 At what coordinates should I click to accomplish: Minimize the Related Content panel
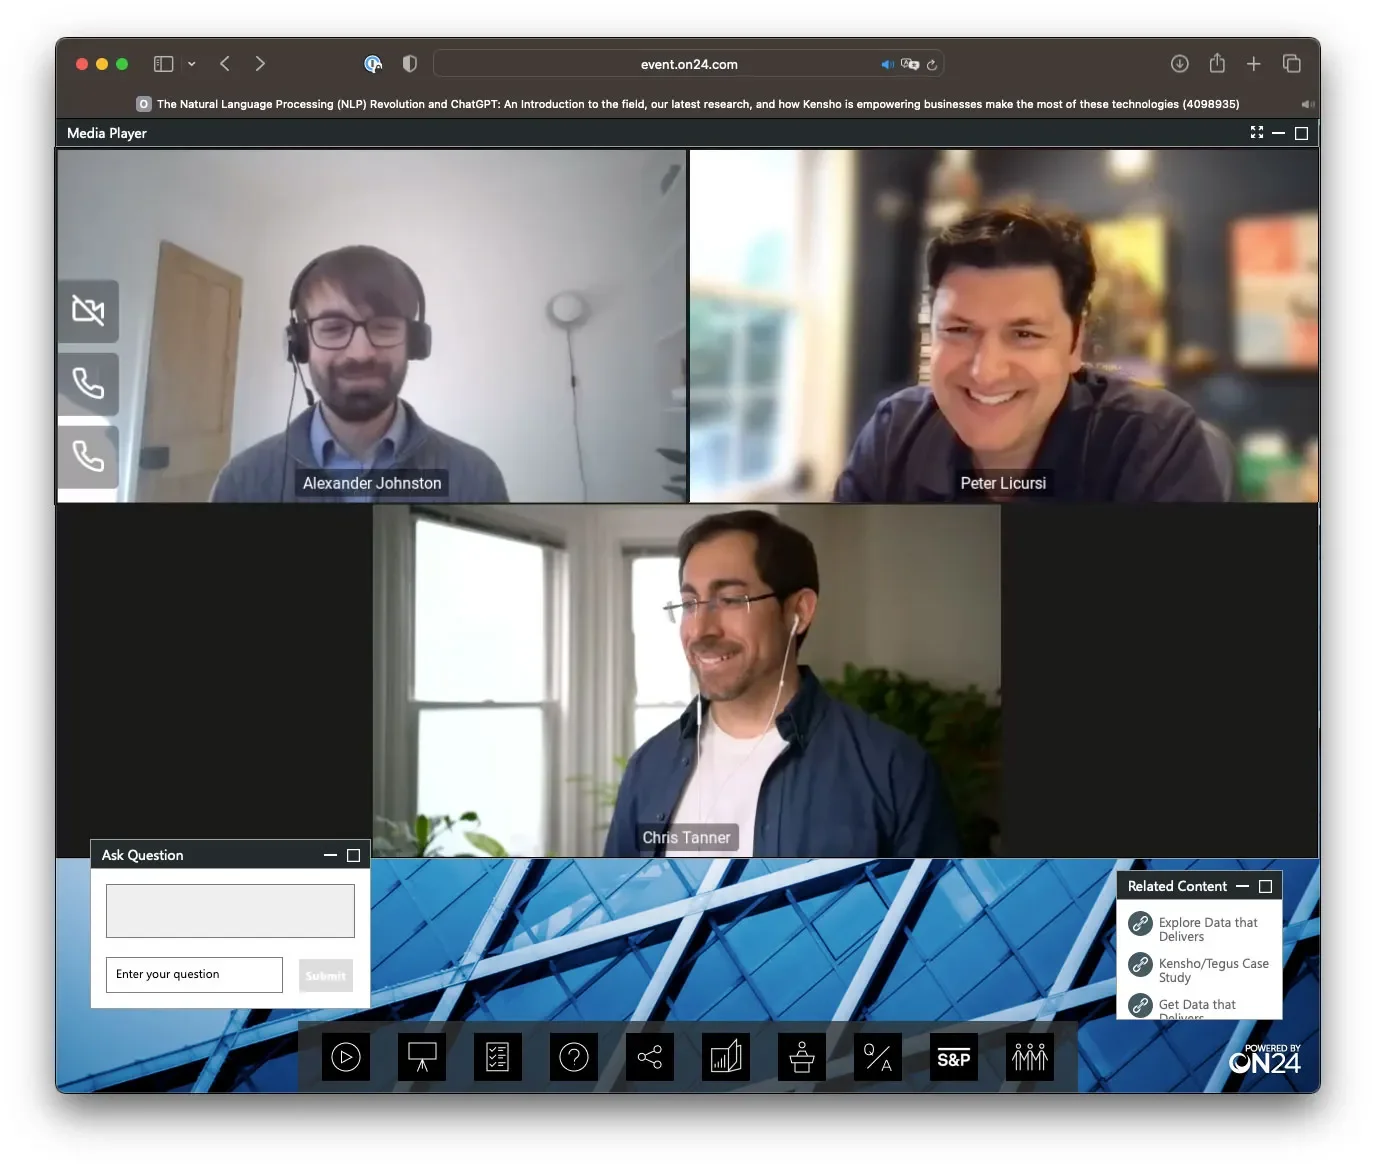[x=1243, y=886]
